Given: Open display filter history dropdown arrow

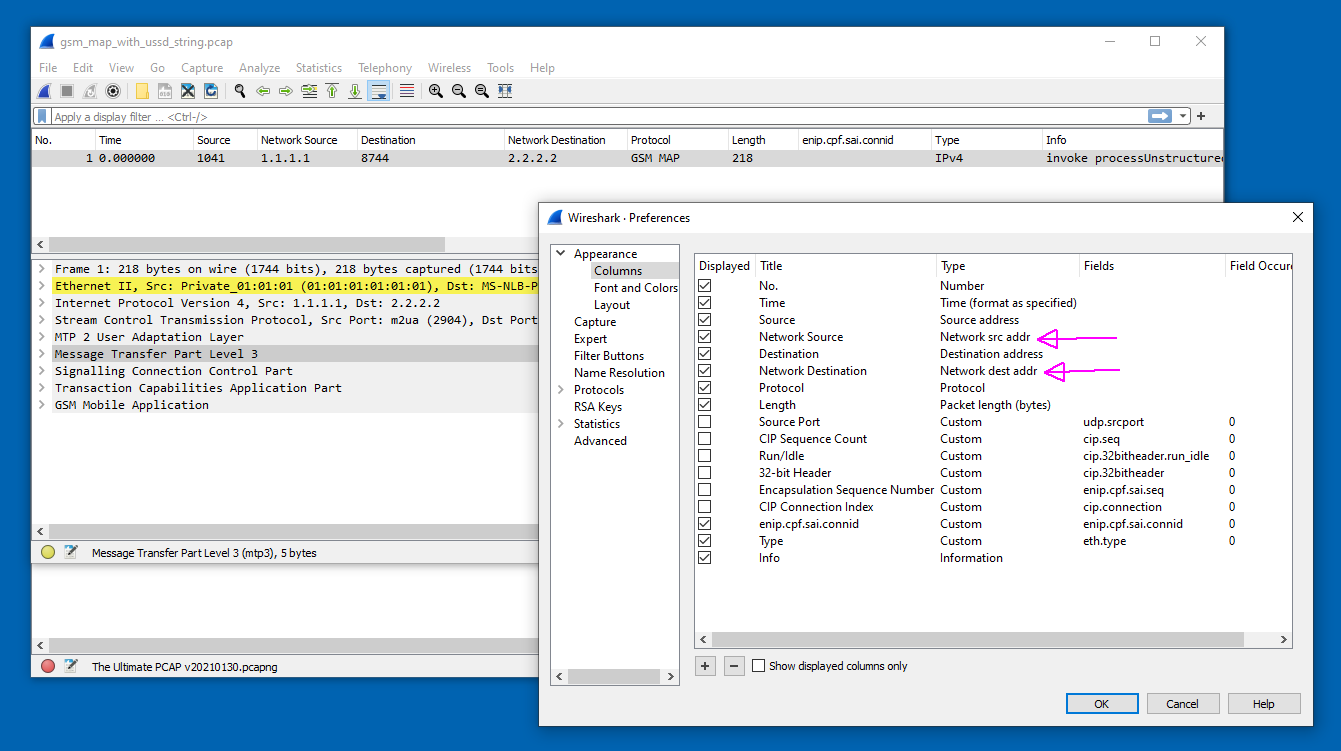Looking at the screenshot, I should [1184, 116].
